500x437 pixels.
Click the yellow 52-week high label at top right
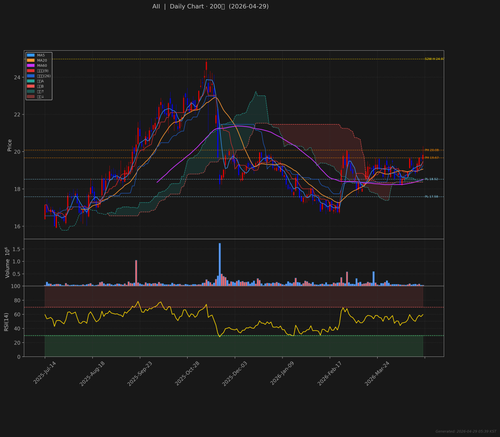tap(434, 59)
